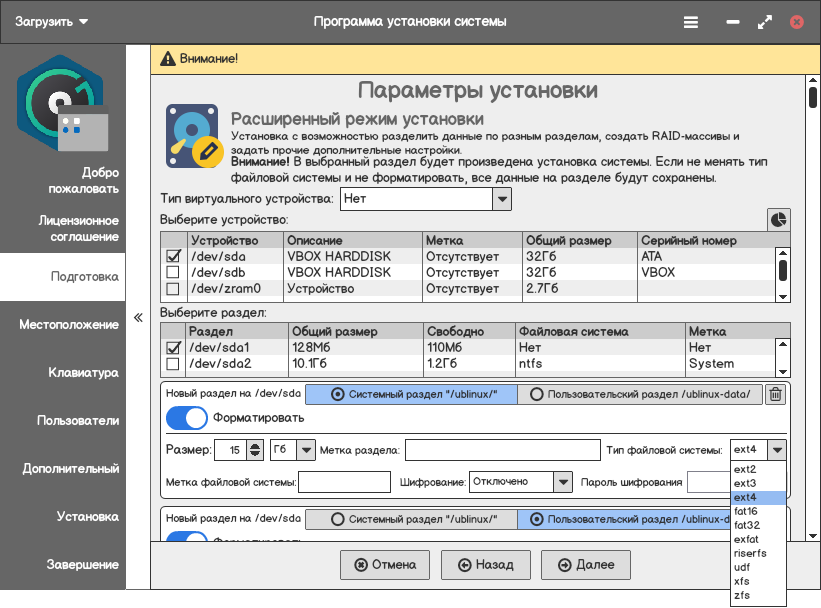The image size is (821, 608).
Task: Delete the new system partition with trash icon
Action: point(775,394)
